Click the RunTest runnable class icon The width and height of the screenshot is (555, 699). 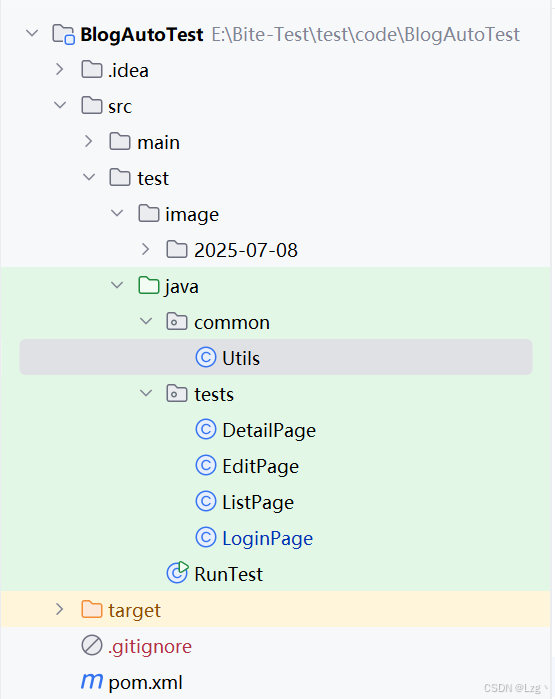[177, 573]
